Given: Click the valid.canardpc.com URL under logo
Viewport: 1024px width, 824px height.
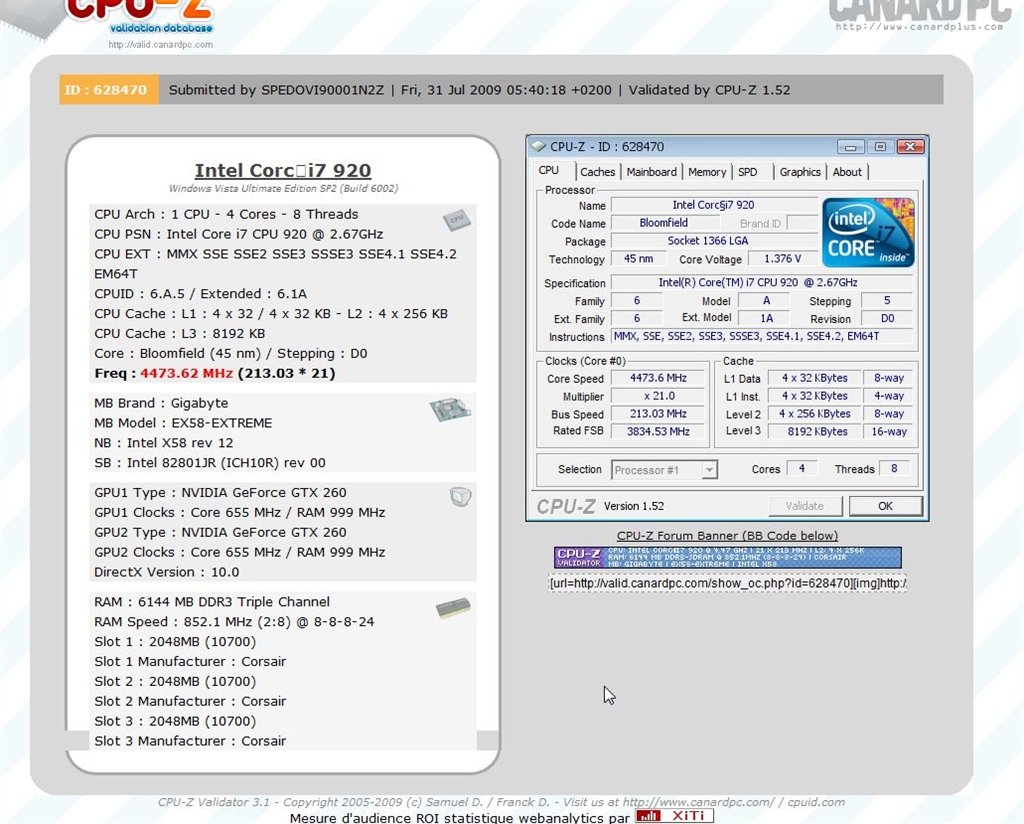Looking at the screenshot, I should [x=161, y=45].
